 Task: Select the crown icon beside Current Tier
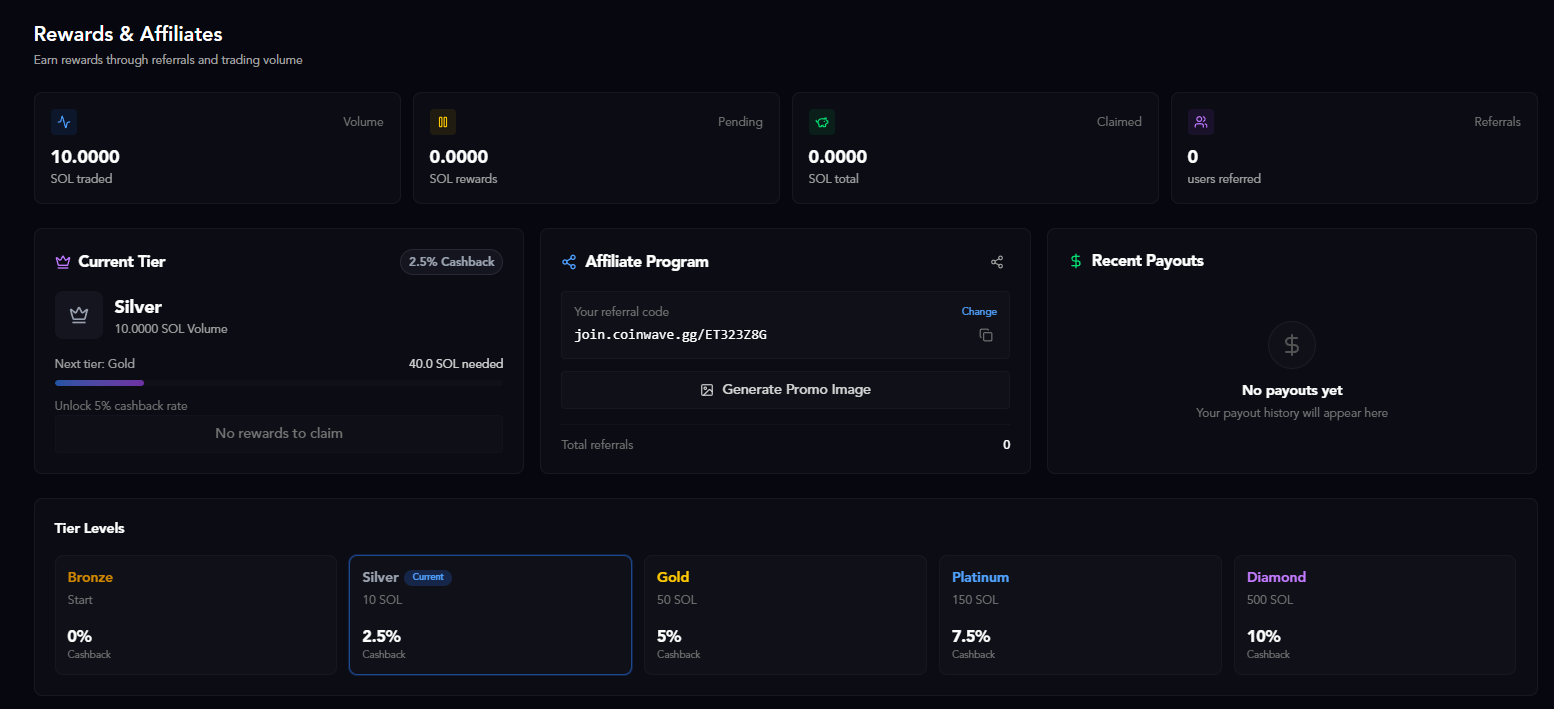click(x=62, y=261)
